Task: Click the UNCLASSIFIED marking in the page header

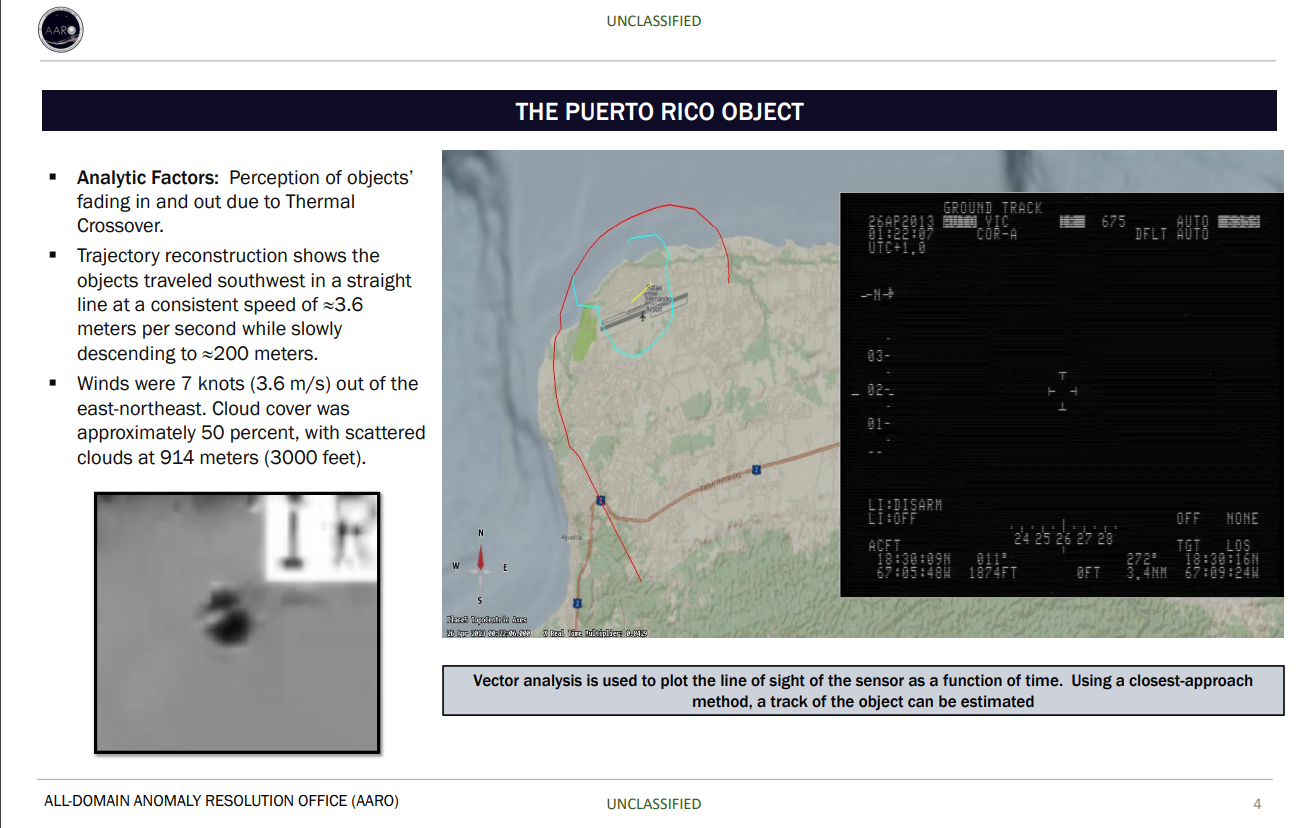Action: click(653, 20)
